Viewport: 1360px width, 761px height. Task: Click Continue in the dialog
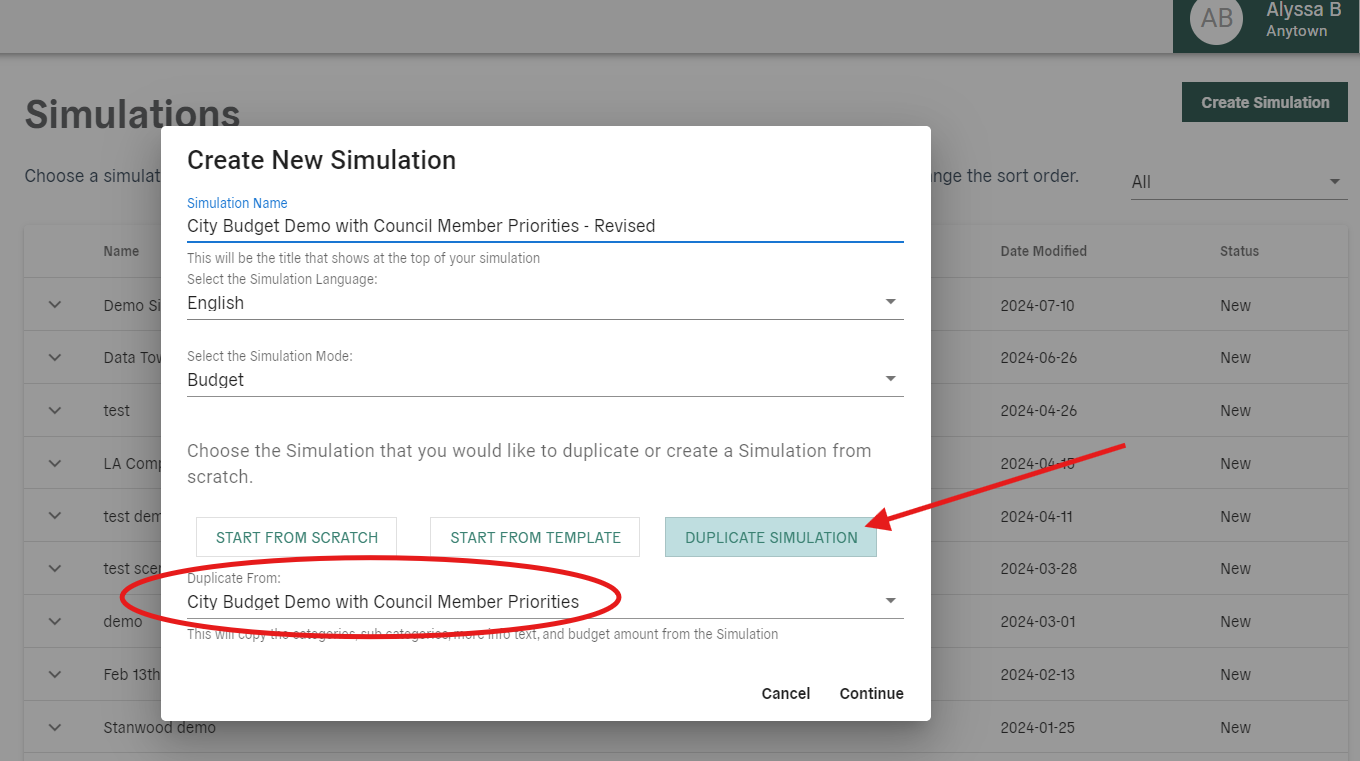pyautogui.click(x=871, y=693)
